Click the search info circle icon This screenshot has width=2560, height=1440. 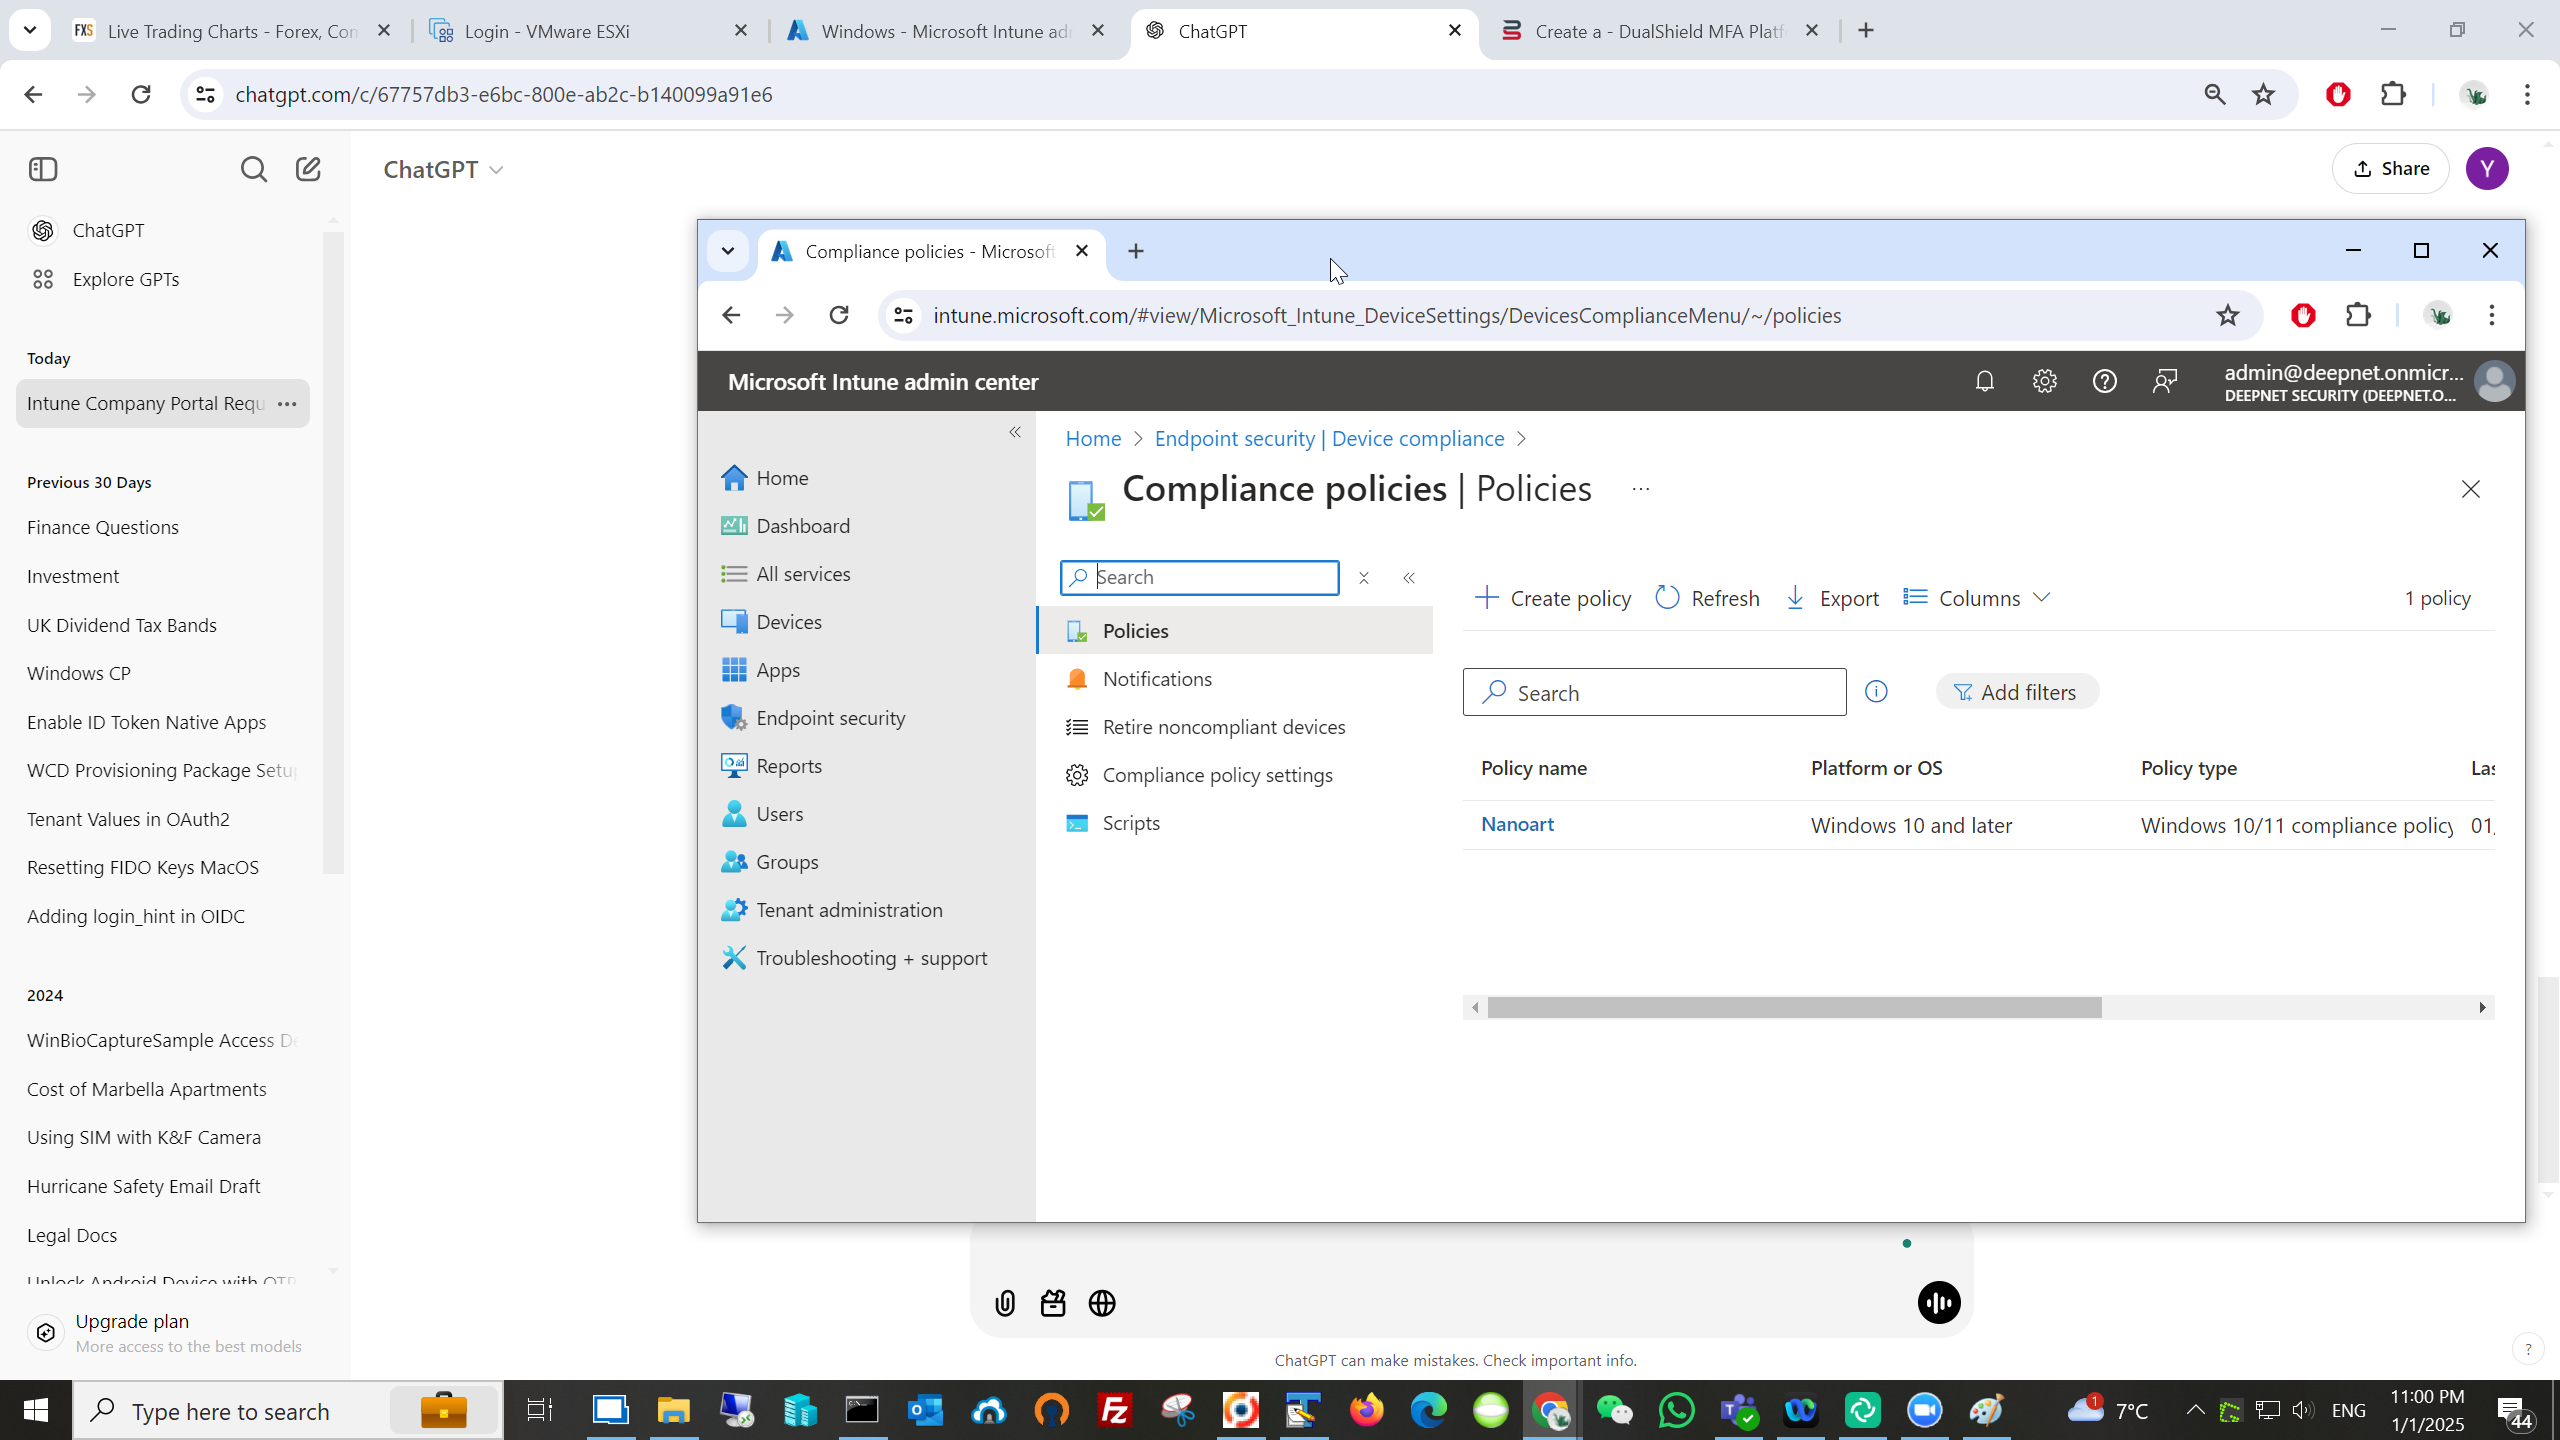1876,692
